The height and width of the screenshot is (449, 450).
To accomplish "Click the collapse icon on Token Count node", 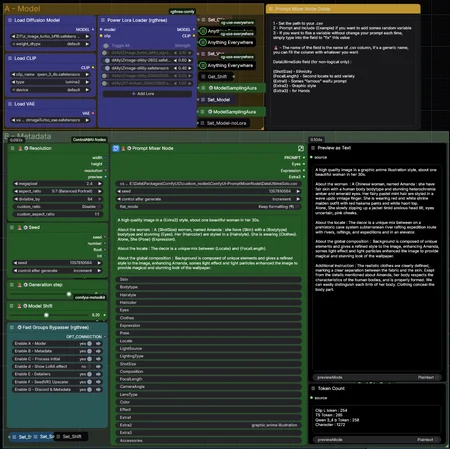I will click(x=313, y=388).
